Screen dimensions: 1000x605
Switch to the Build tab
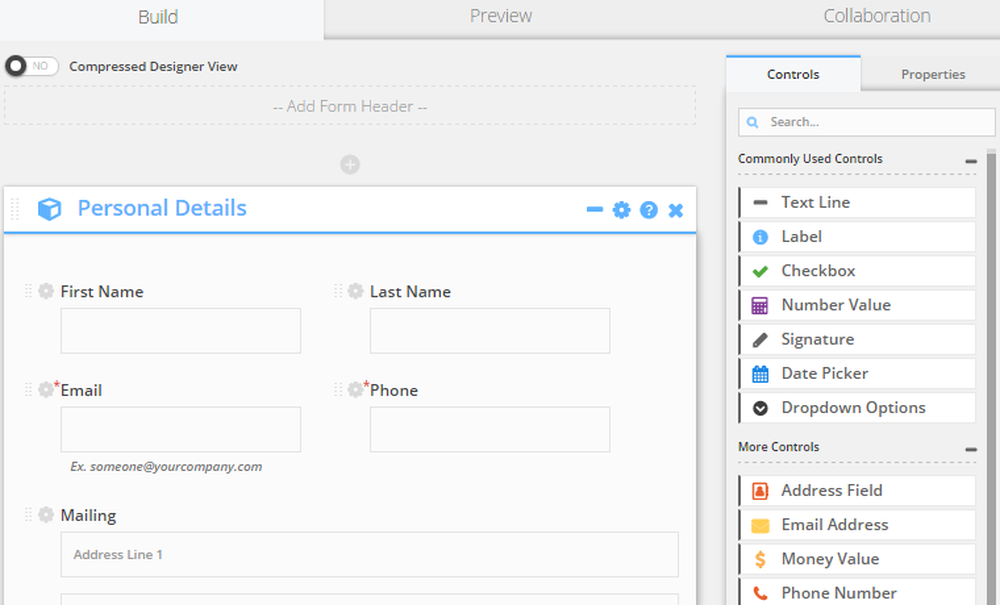158,17
